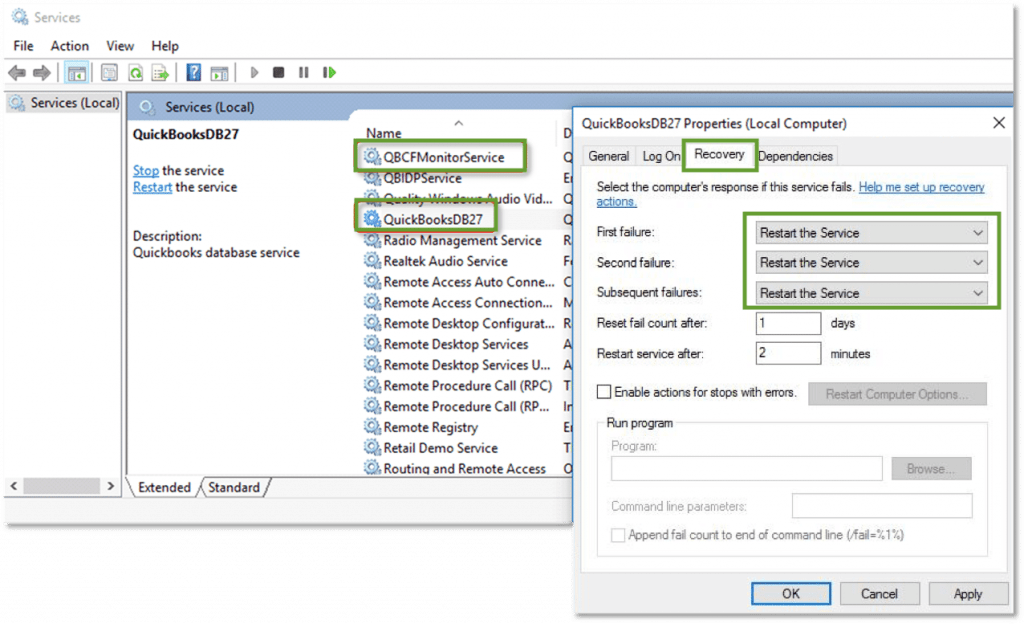This screenshot has width=1024, height=624.
Task: Click the Restart service after minutes field
Action: point(788,353)
